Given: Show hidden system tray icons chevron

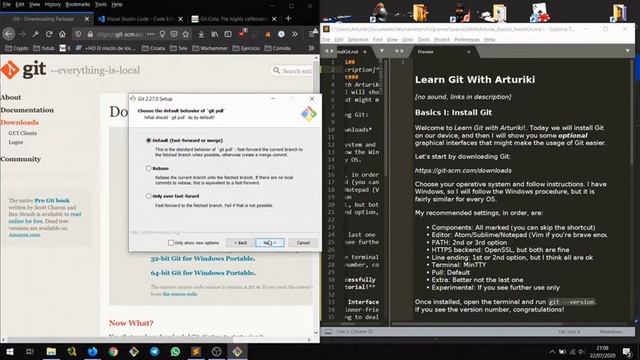Looking at the screenshot, I should click(x=552, y=351).
